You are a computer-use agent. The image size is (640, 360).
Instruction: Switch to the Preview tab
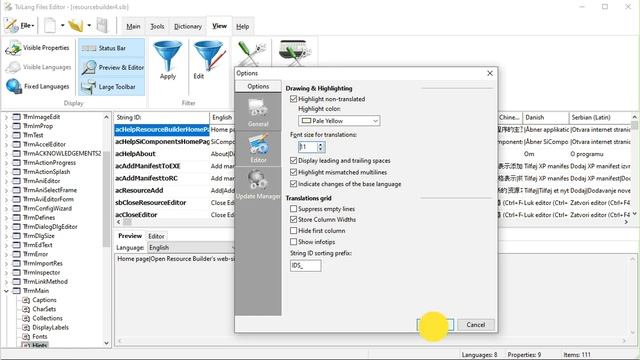coord(130,236)
